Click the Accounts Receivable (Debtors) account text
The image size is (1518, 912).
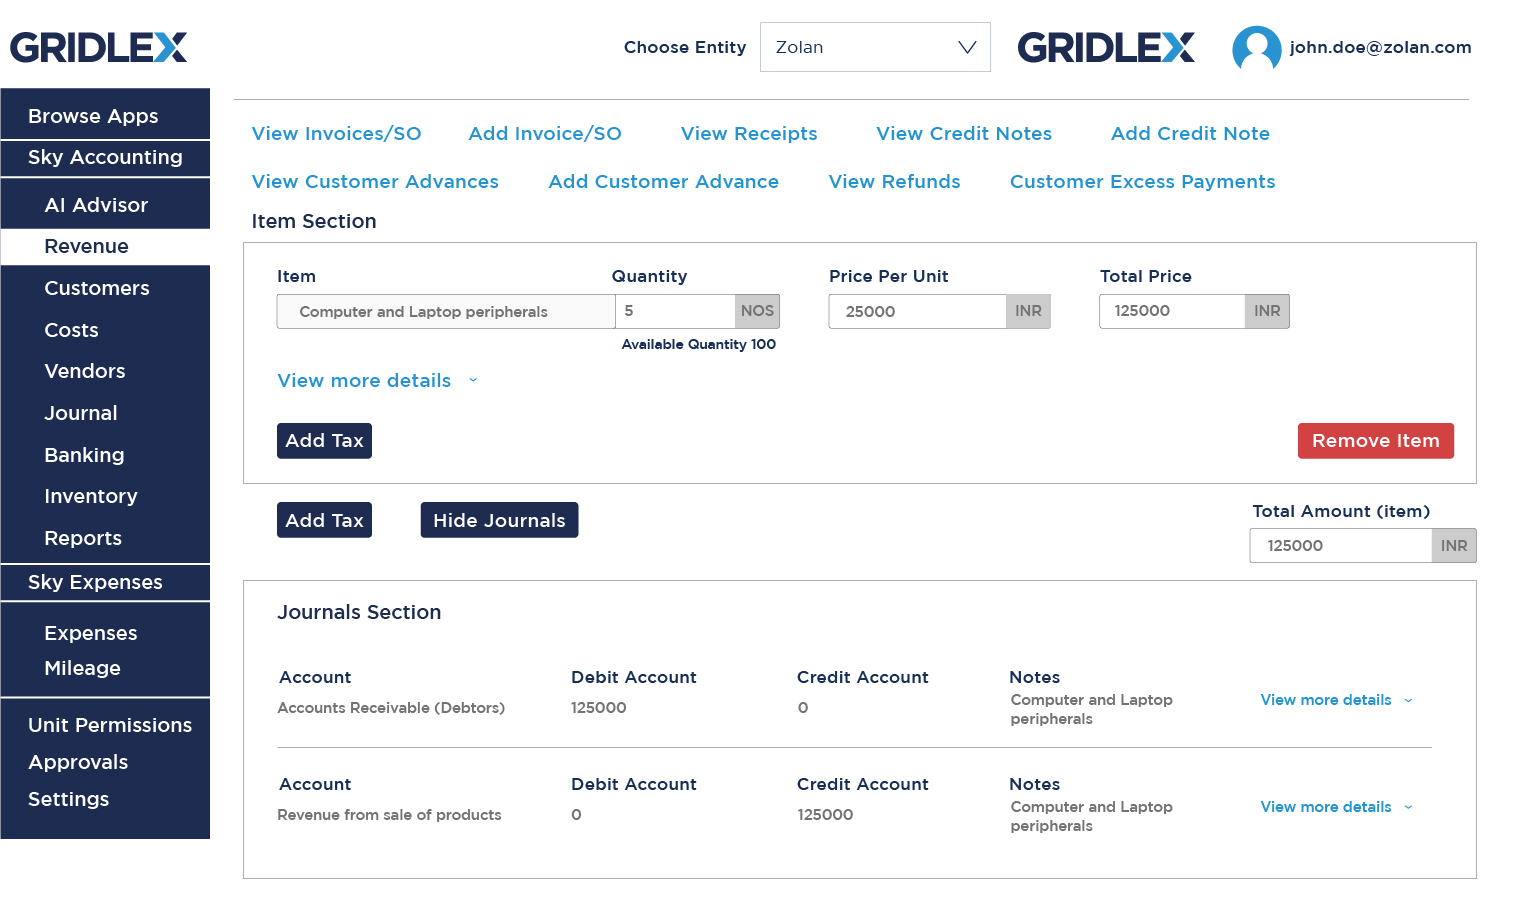point(391,708)
